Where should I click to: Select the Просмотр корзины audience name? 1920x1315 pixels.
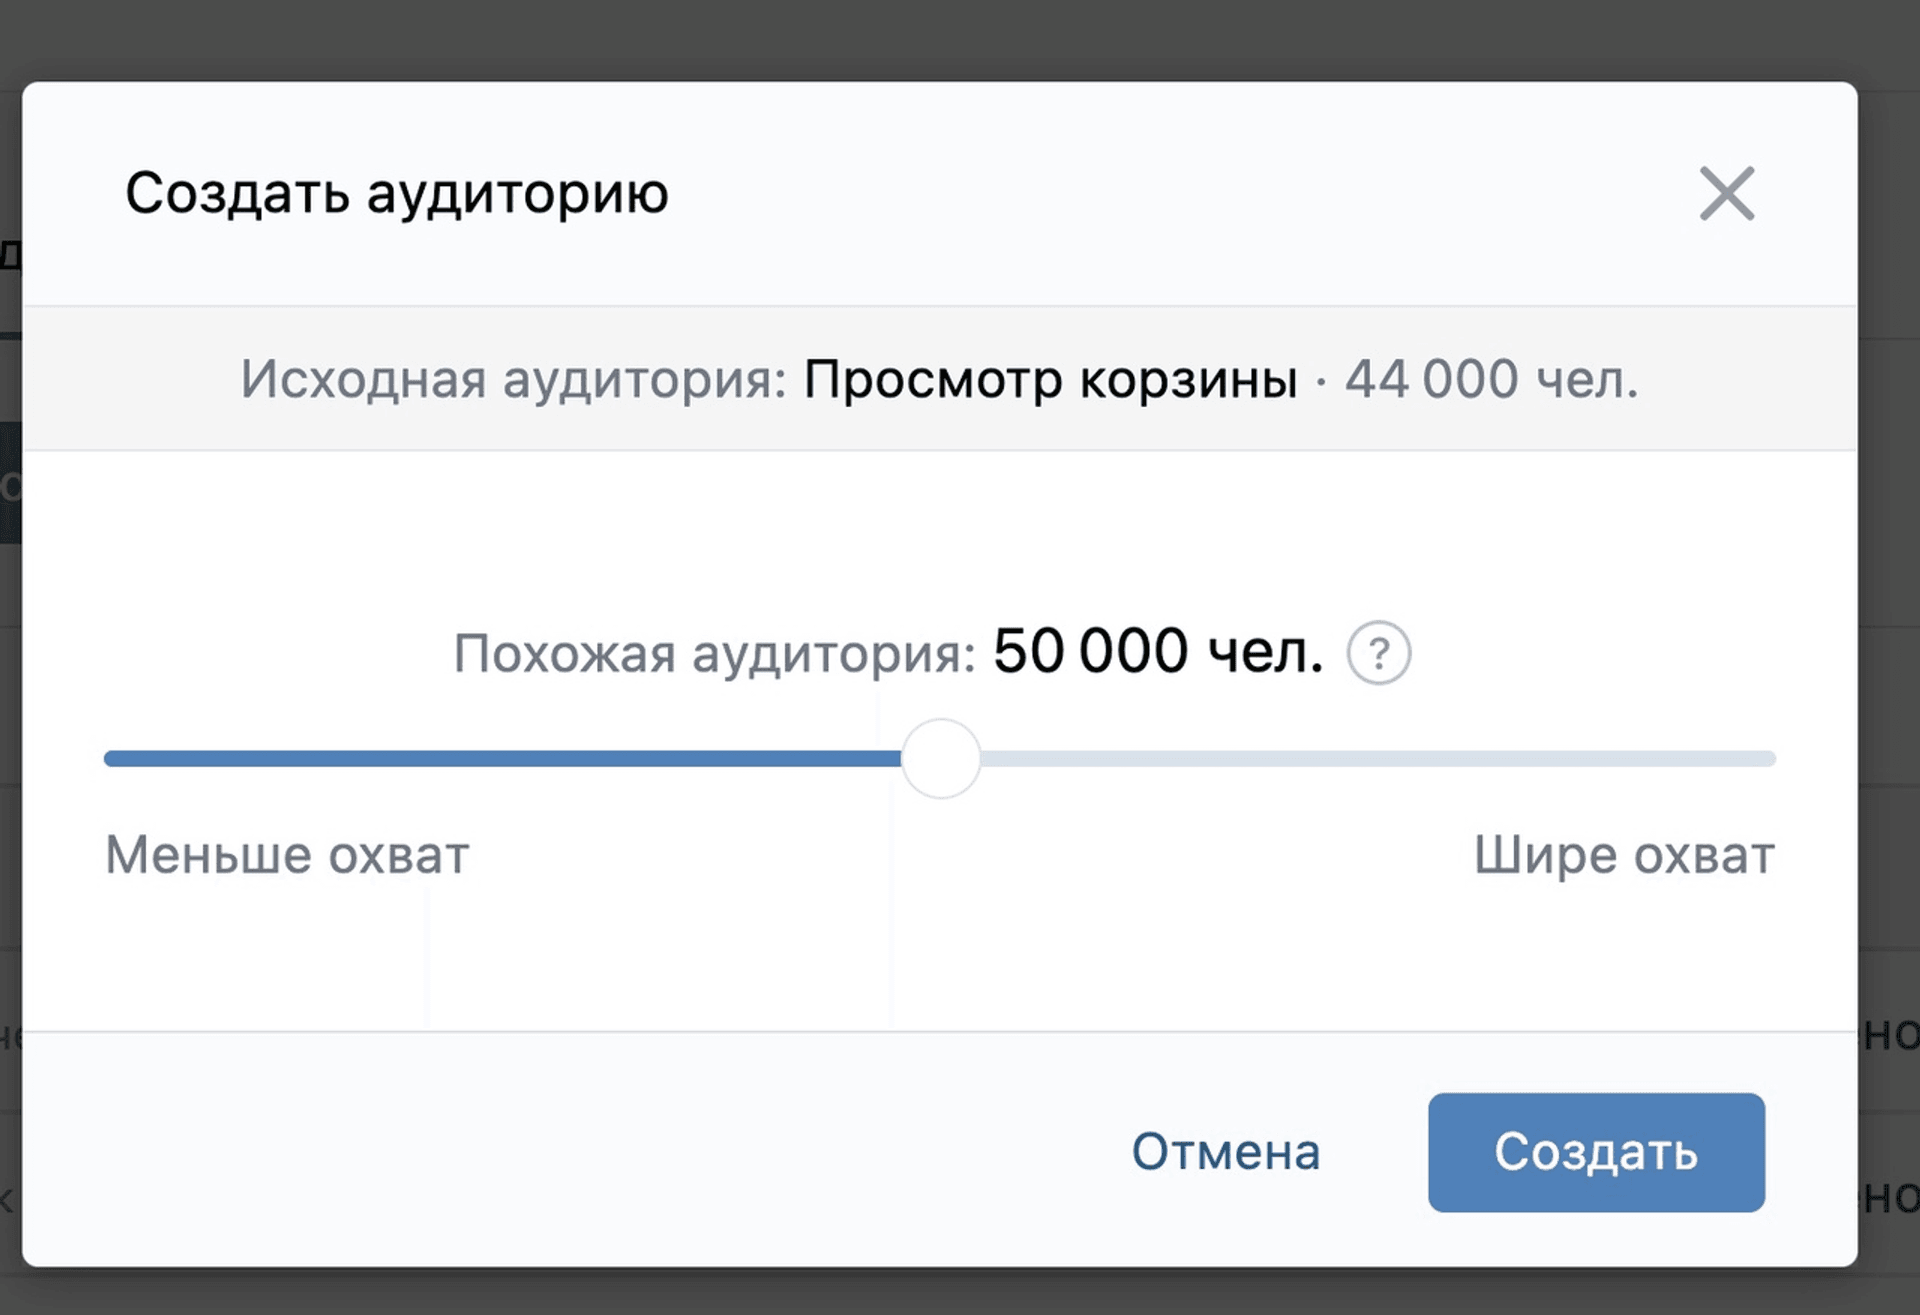[x=1050, y=379]
